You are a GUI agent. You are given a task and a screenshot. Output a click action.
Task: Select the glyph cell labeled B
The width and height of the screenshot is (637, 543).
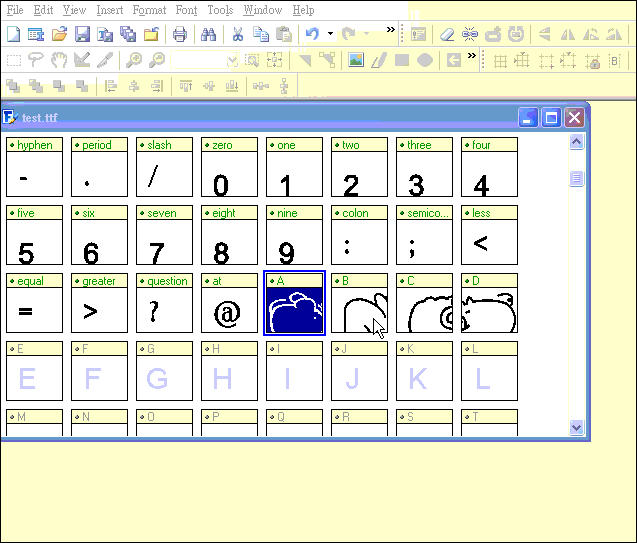pos(360,303)
